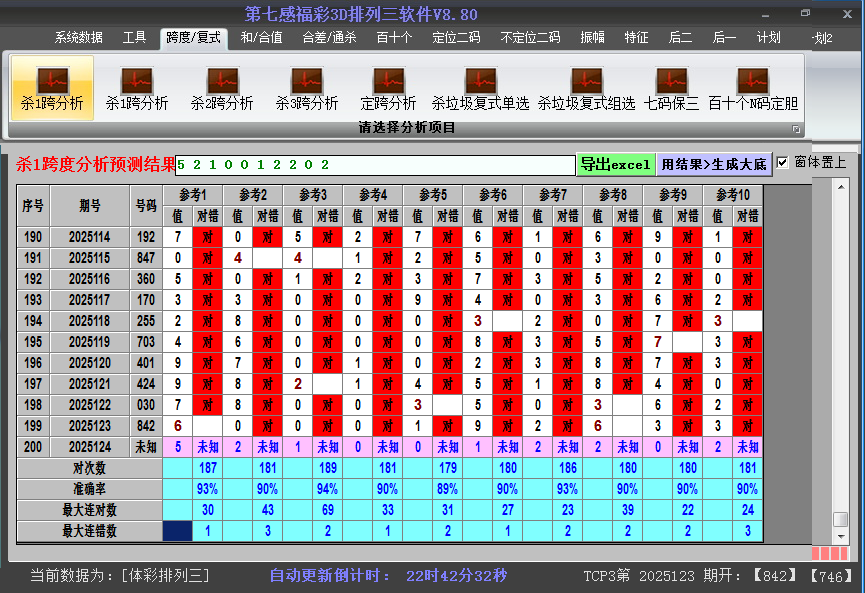Click the 导出excel button

click(616, 164)
